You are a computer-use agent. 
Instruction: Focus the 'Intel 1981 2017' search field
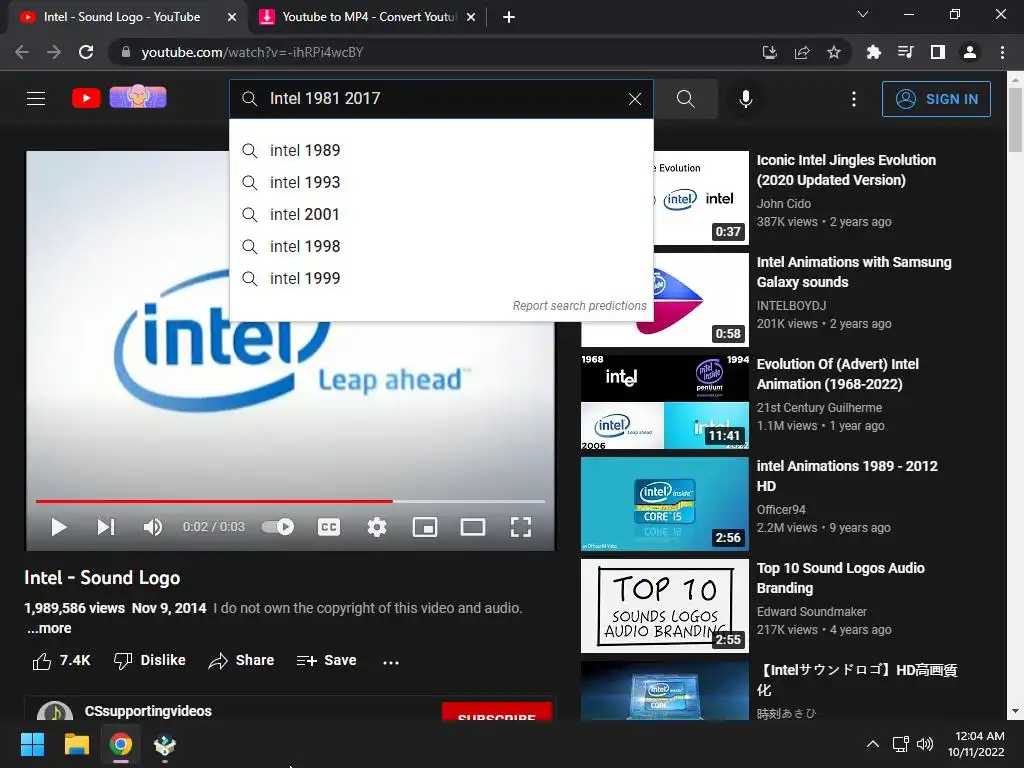pos(441,99)
